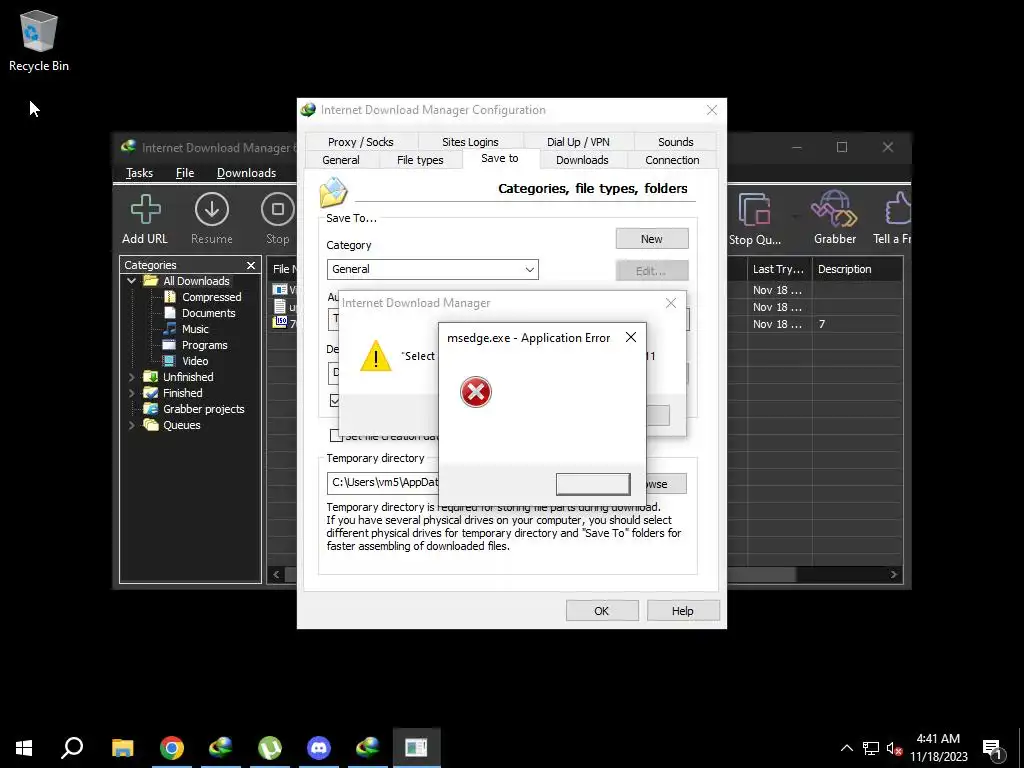This screenshot has height=768, width=1024.
Task: Switch to the Connection tab
Action: 672,160
